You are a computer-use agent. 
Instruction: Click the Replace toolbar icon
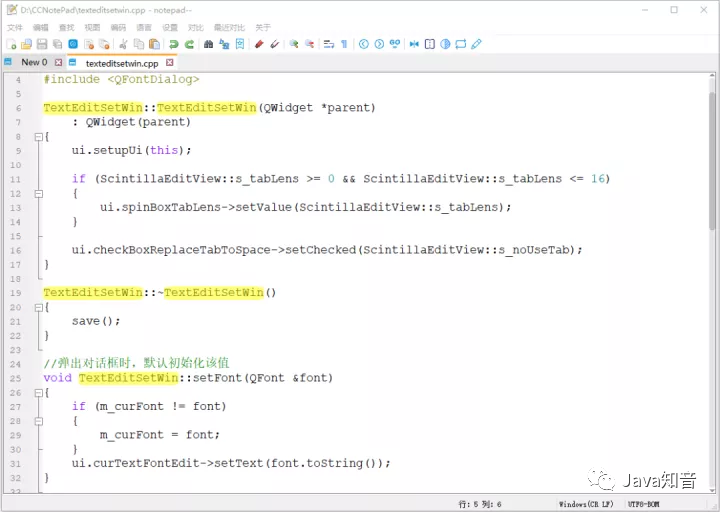click(224, 44)
